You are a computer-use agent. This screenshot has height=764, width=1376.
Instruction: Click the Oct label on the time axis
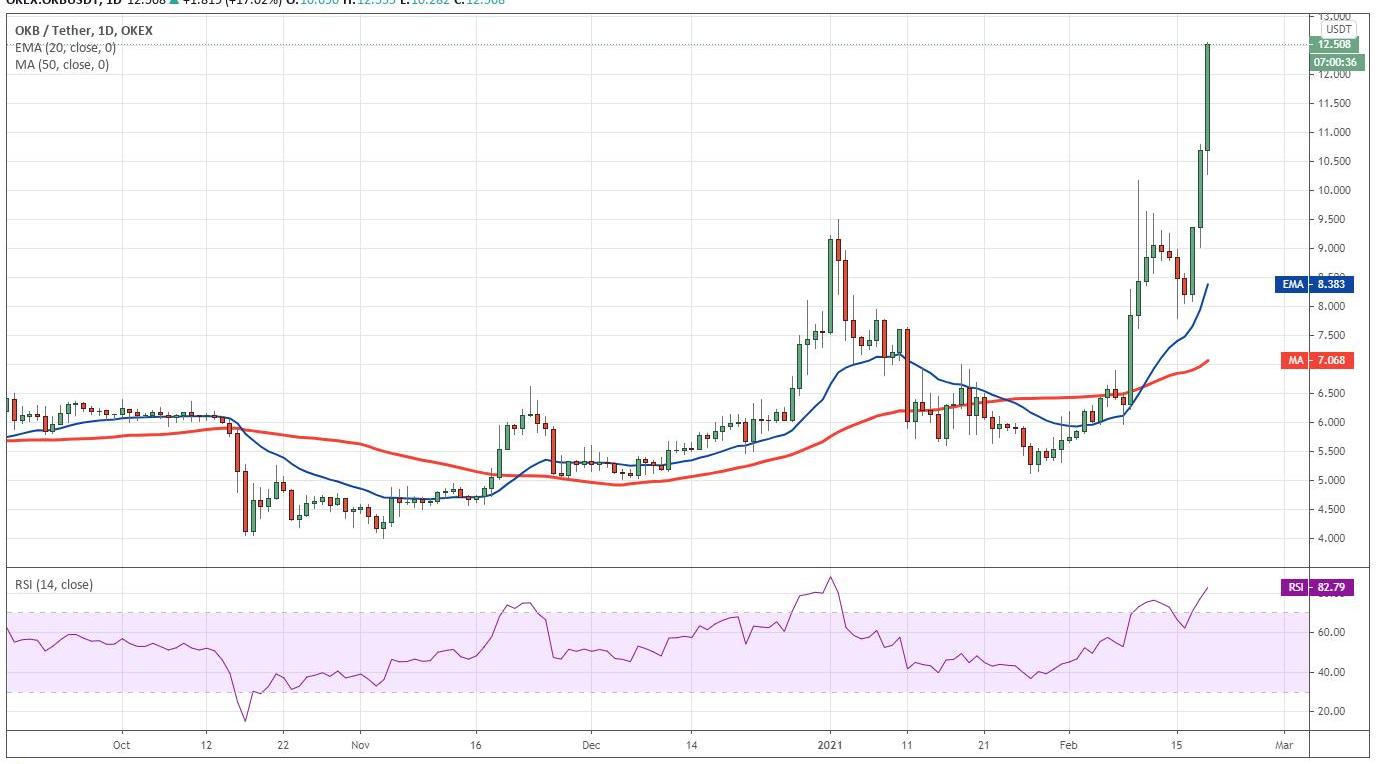(121, 745)
